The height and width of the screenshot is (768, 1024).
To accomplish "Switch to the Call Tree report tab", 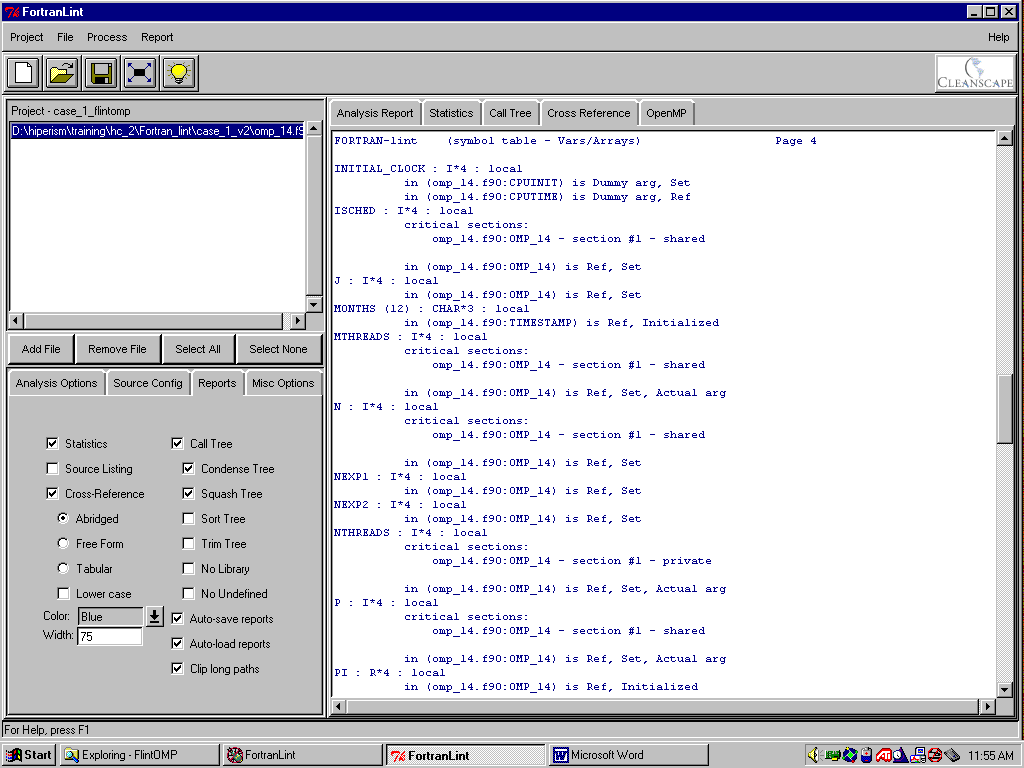I will point(510,113).
